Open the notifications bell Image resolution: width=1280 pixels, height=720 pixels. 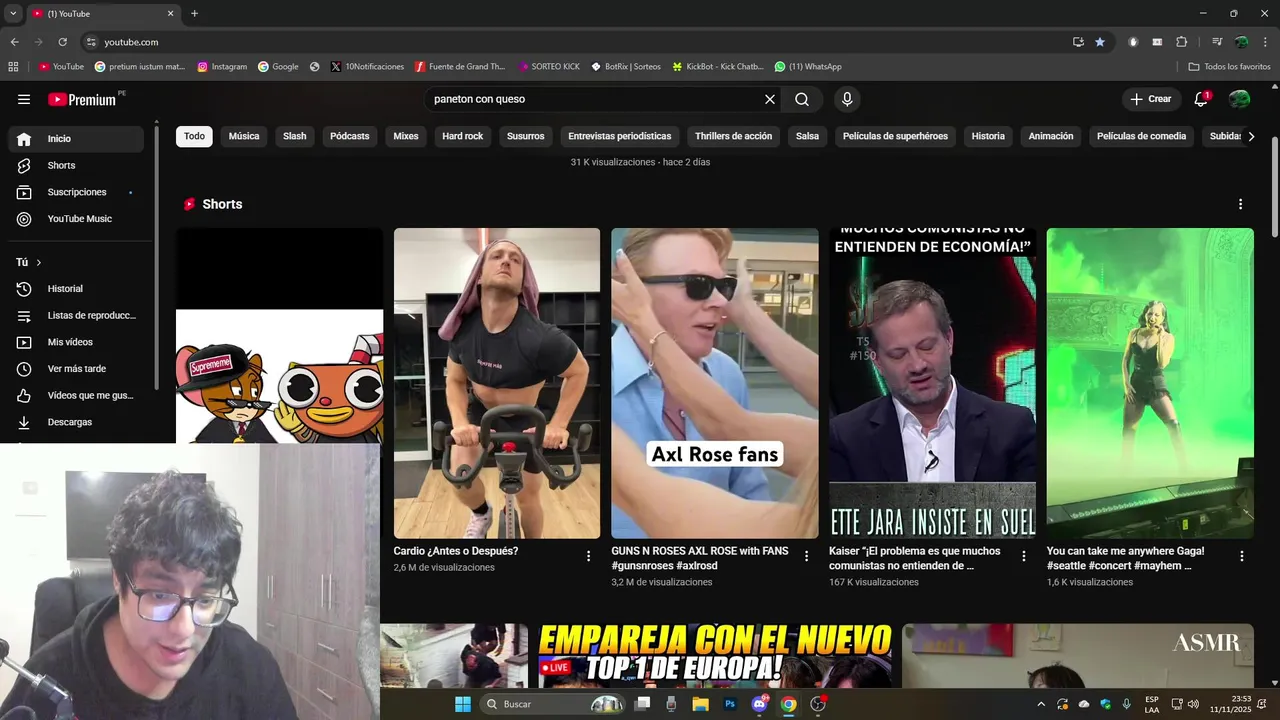[1202, 99]
